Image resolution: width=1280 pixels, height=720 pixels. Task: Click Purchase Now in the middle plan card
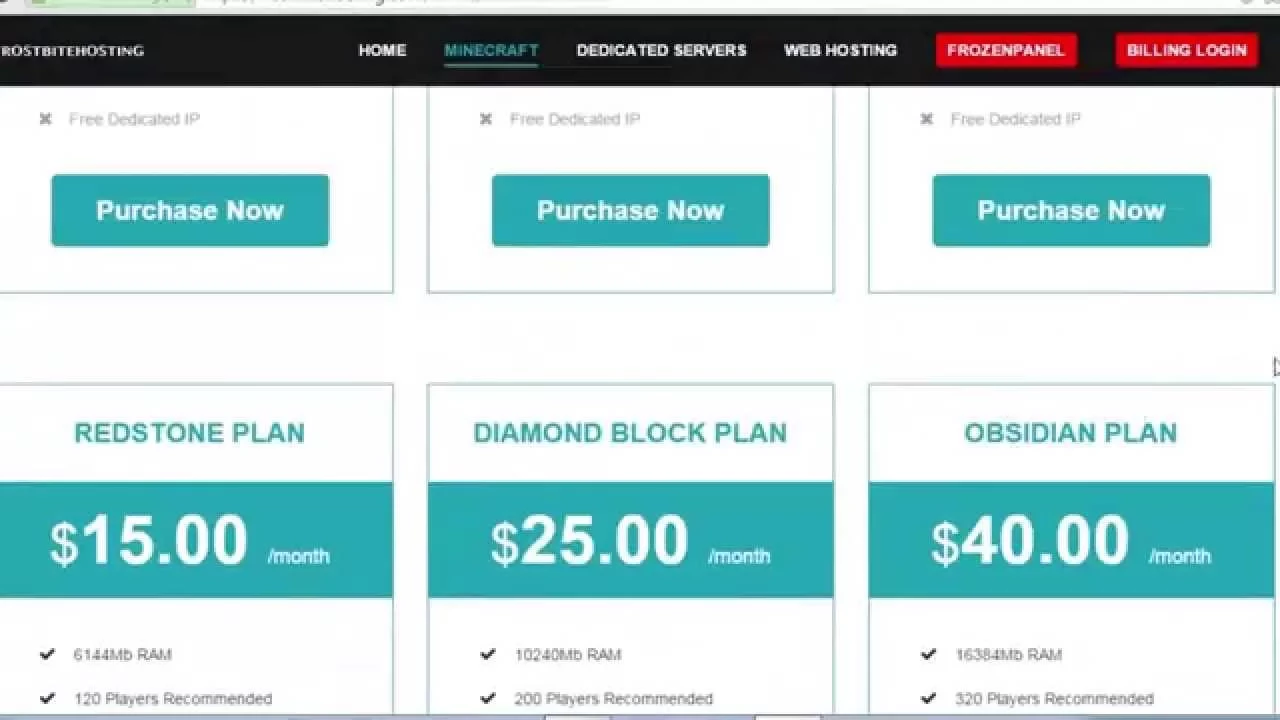point(631,210)
